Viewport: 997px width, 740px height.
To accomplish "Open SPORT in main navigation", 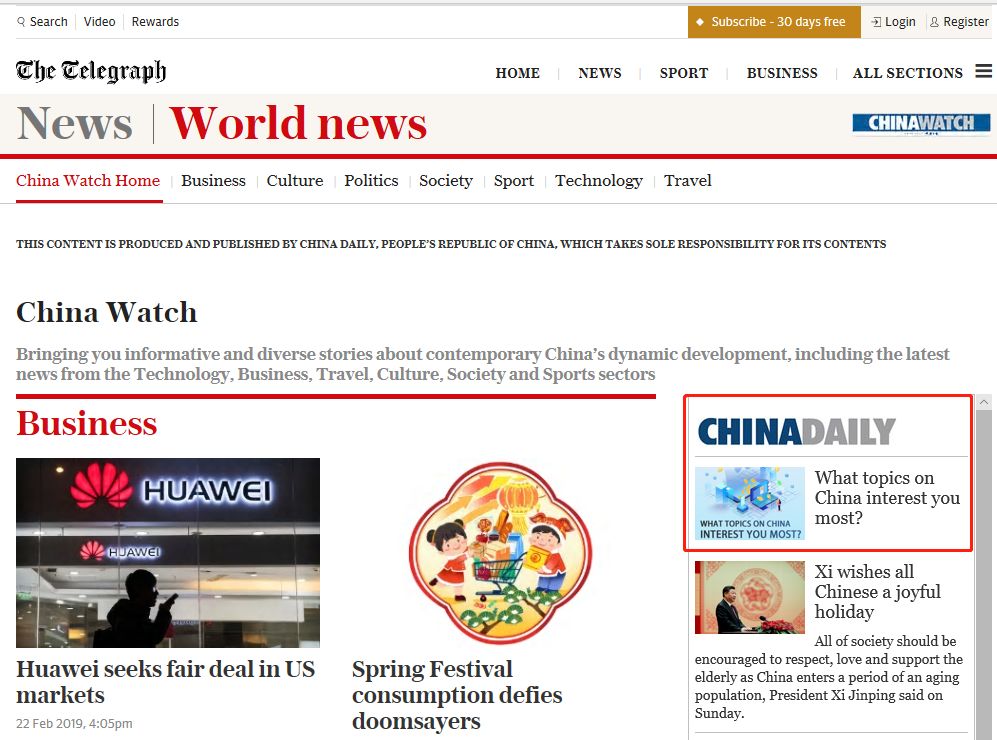I will [684, 73].
